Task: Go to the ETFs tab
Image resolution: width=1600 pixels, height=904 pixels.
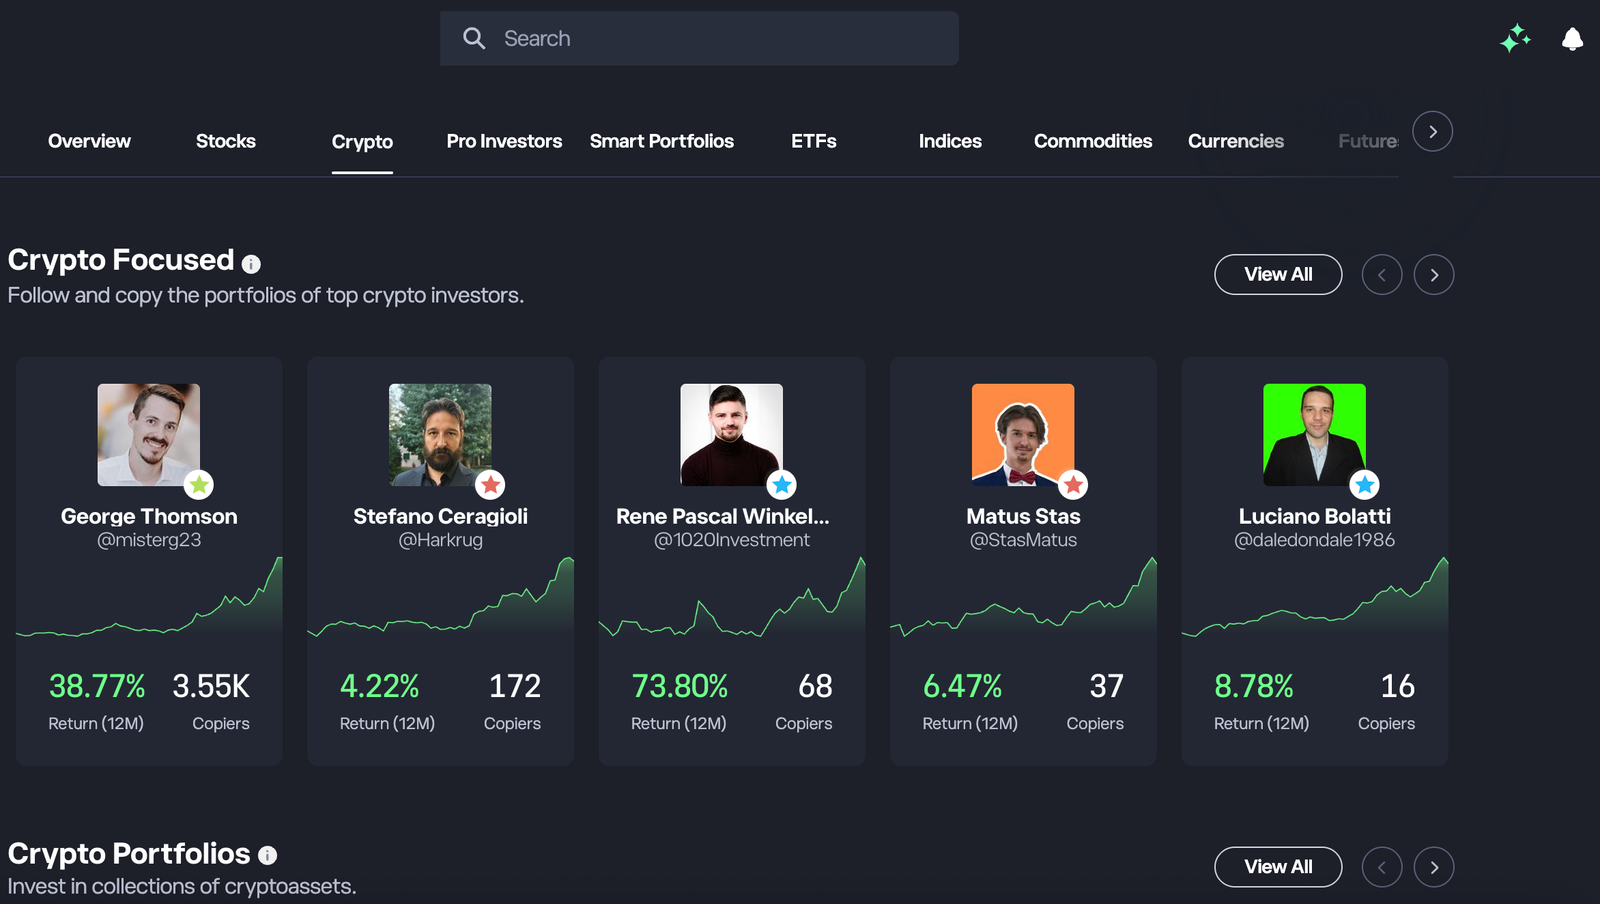Action: coord(814,141)
